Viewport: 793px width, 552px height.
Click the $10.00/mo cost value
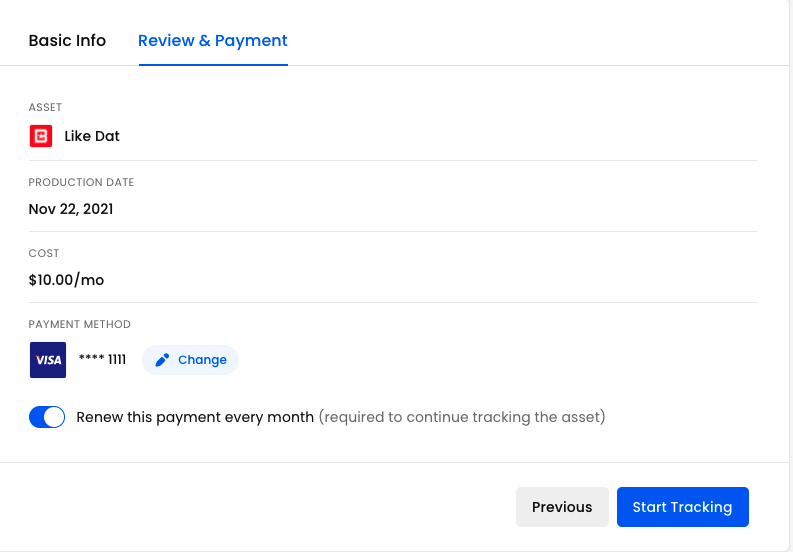tap(66, 280)
